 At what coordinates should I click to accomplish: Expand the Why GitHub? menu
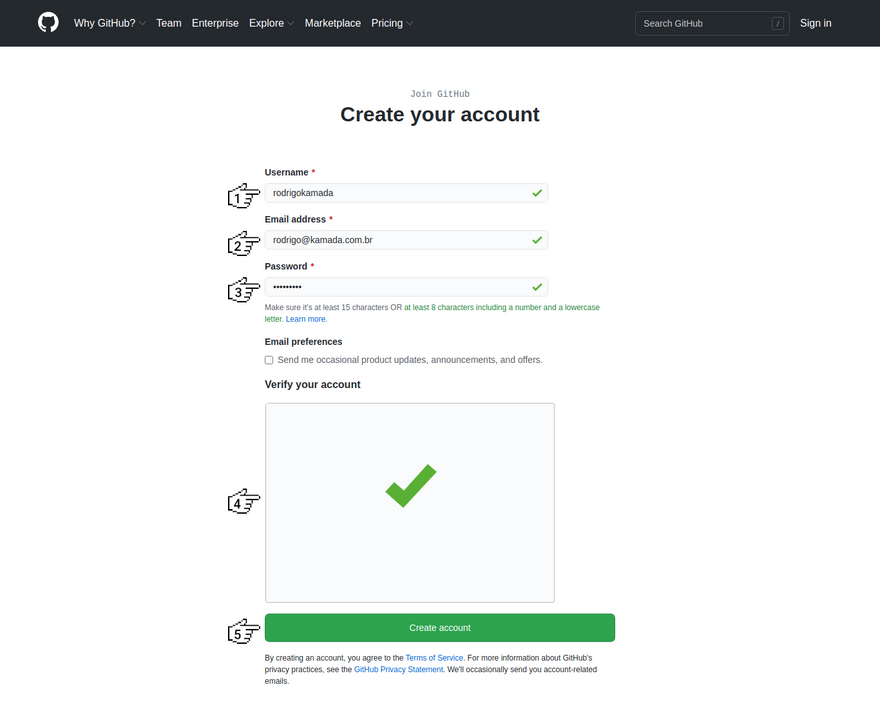pyautogui.click(x=109, y=23)
